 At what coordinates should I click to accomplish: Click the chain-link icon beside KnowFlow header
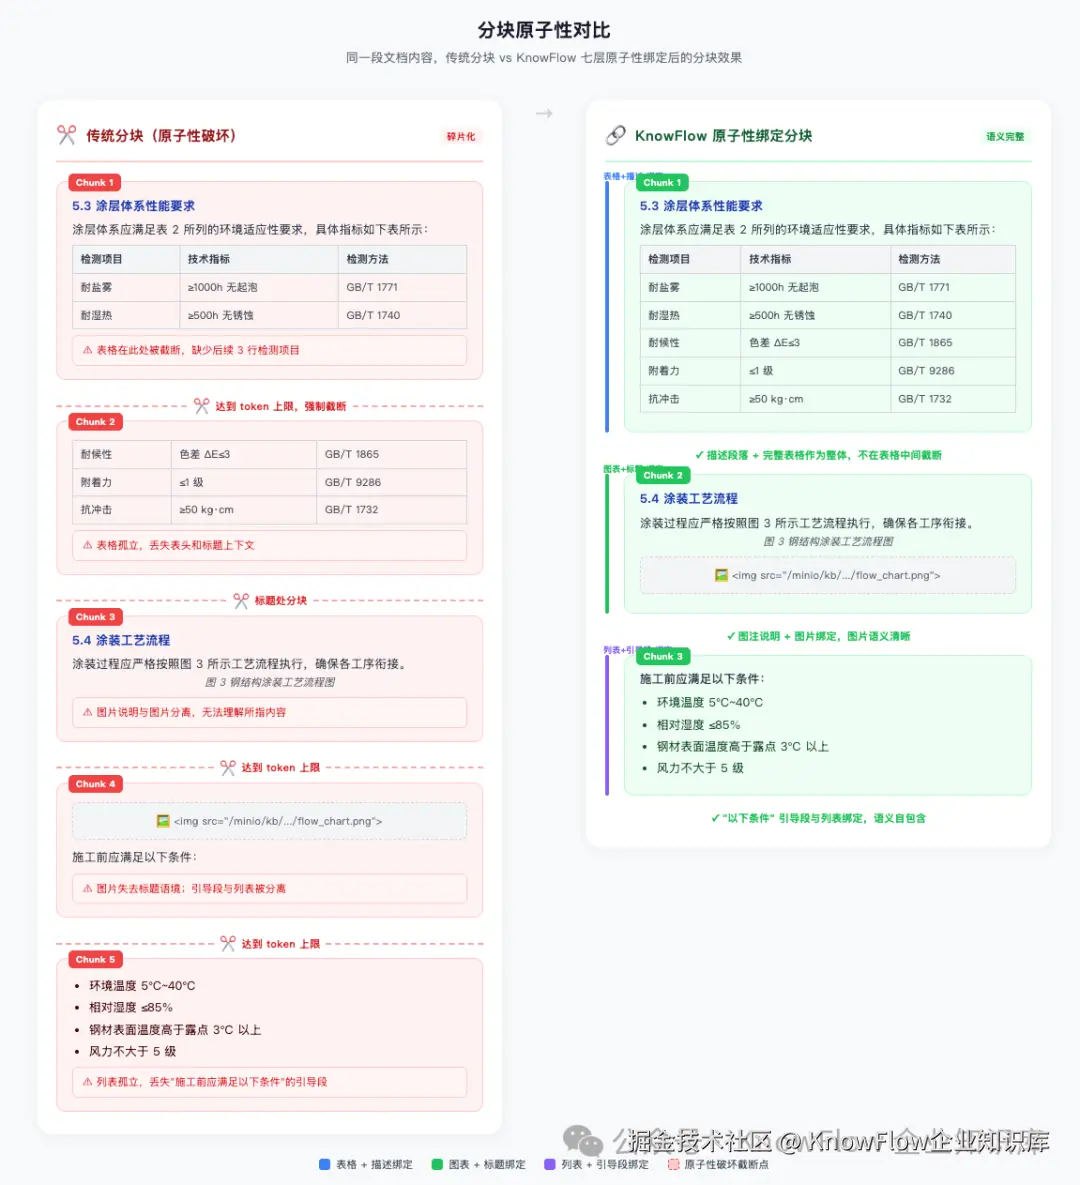pyautogui.click(x=615, y=135)
